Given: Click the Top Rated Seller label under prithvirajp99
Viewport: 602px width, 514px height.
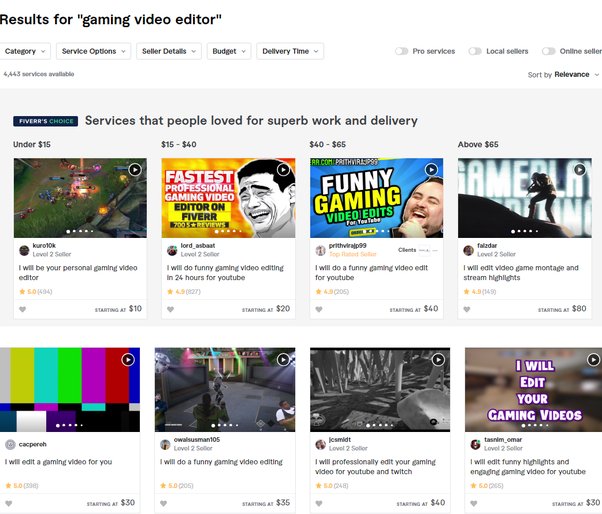Looking at the screenshot, I should point(352,255).
